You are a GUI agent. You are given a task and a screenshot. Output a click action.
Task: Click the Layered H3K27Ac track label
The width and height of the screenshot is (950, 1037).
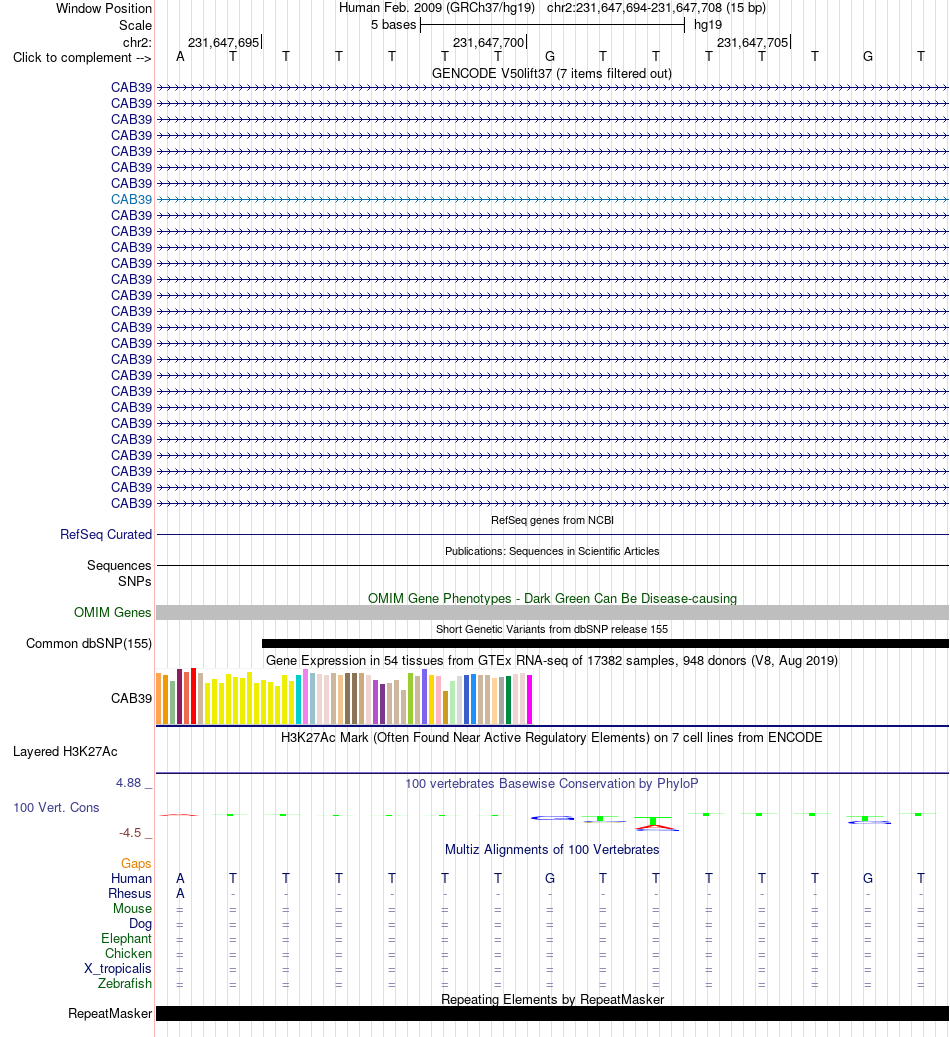tap(65, 751)
